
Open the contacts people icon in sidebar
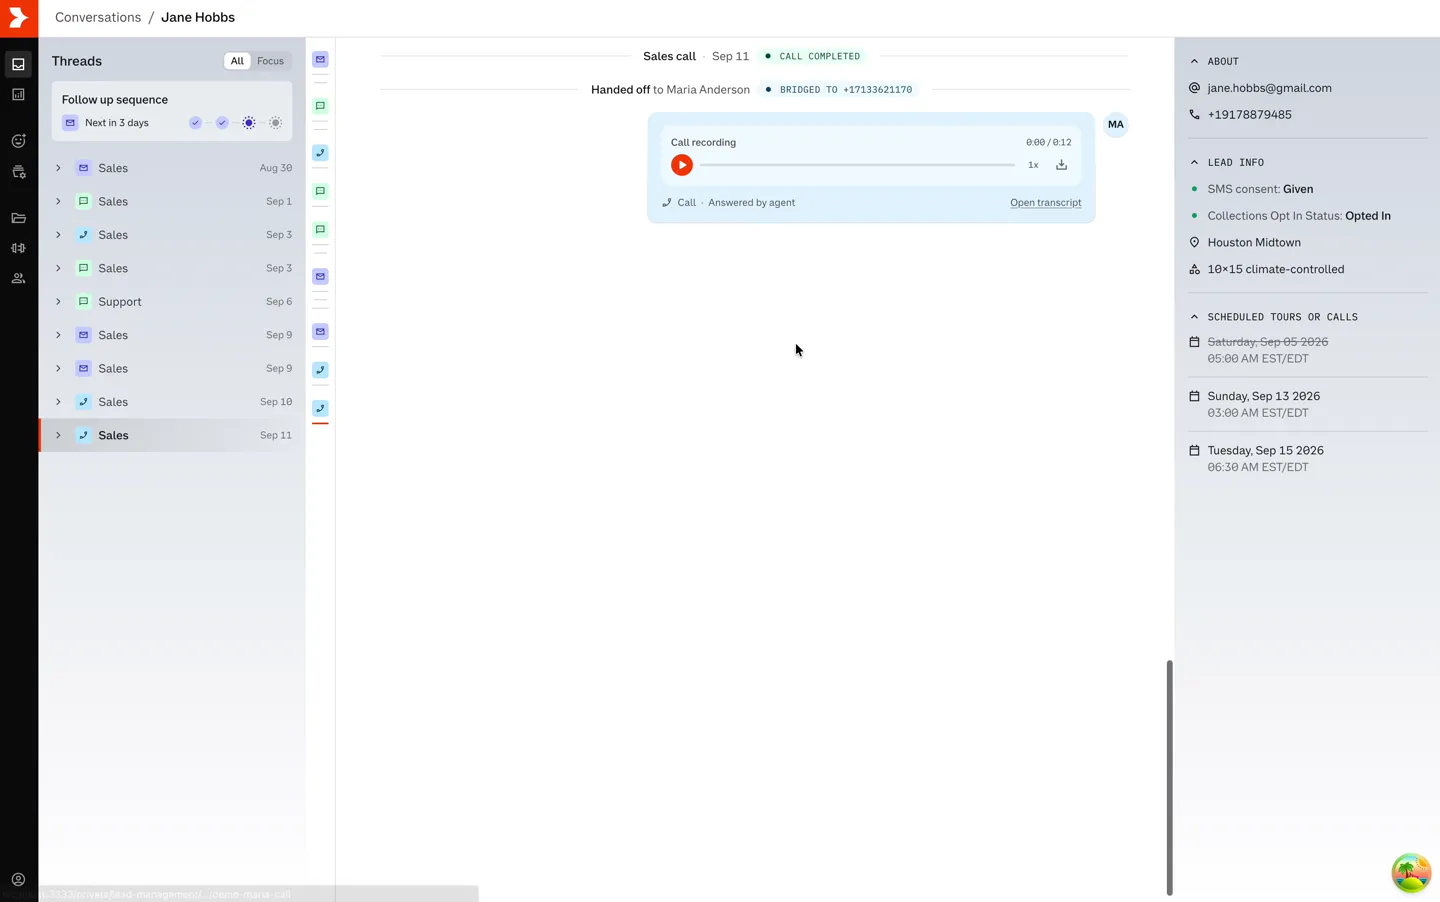18,279
